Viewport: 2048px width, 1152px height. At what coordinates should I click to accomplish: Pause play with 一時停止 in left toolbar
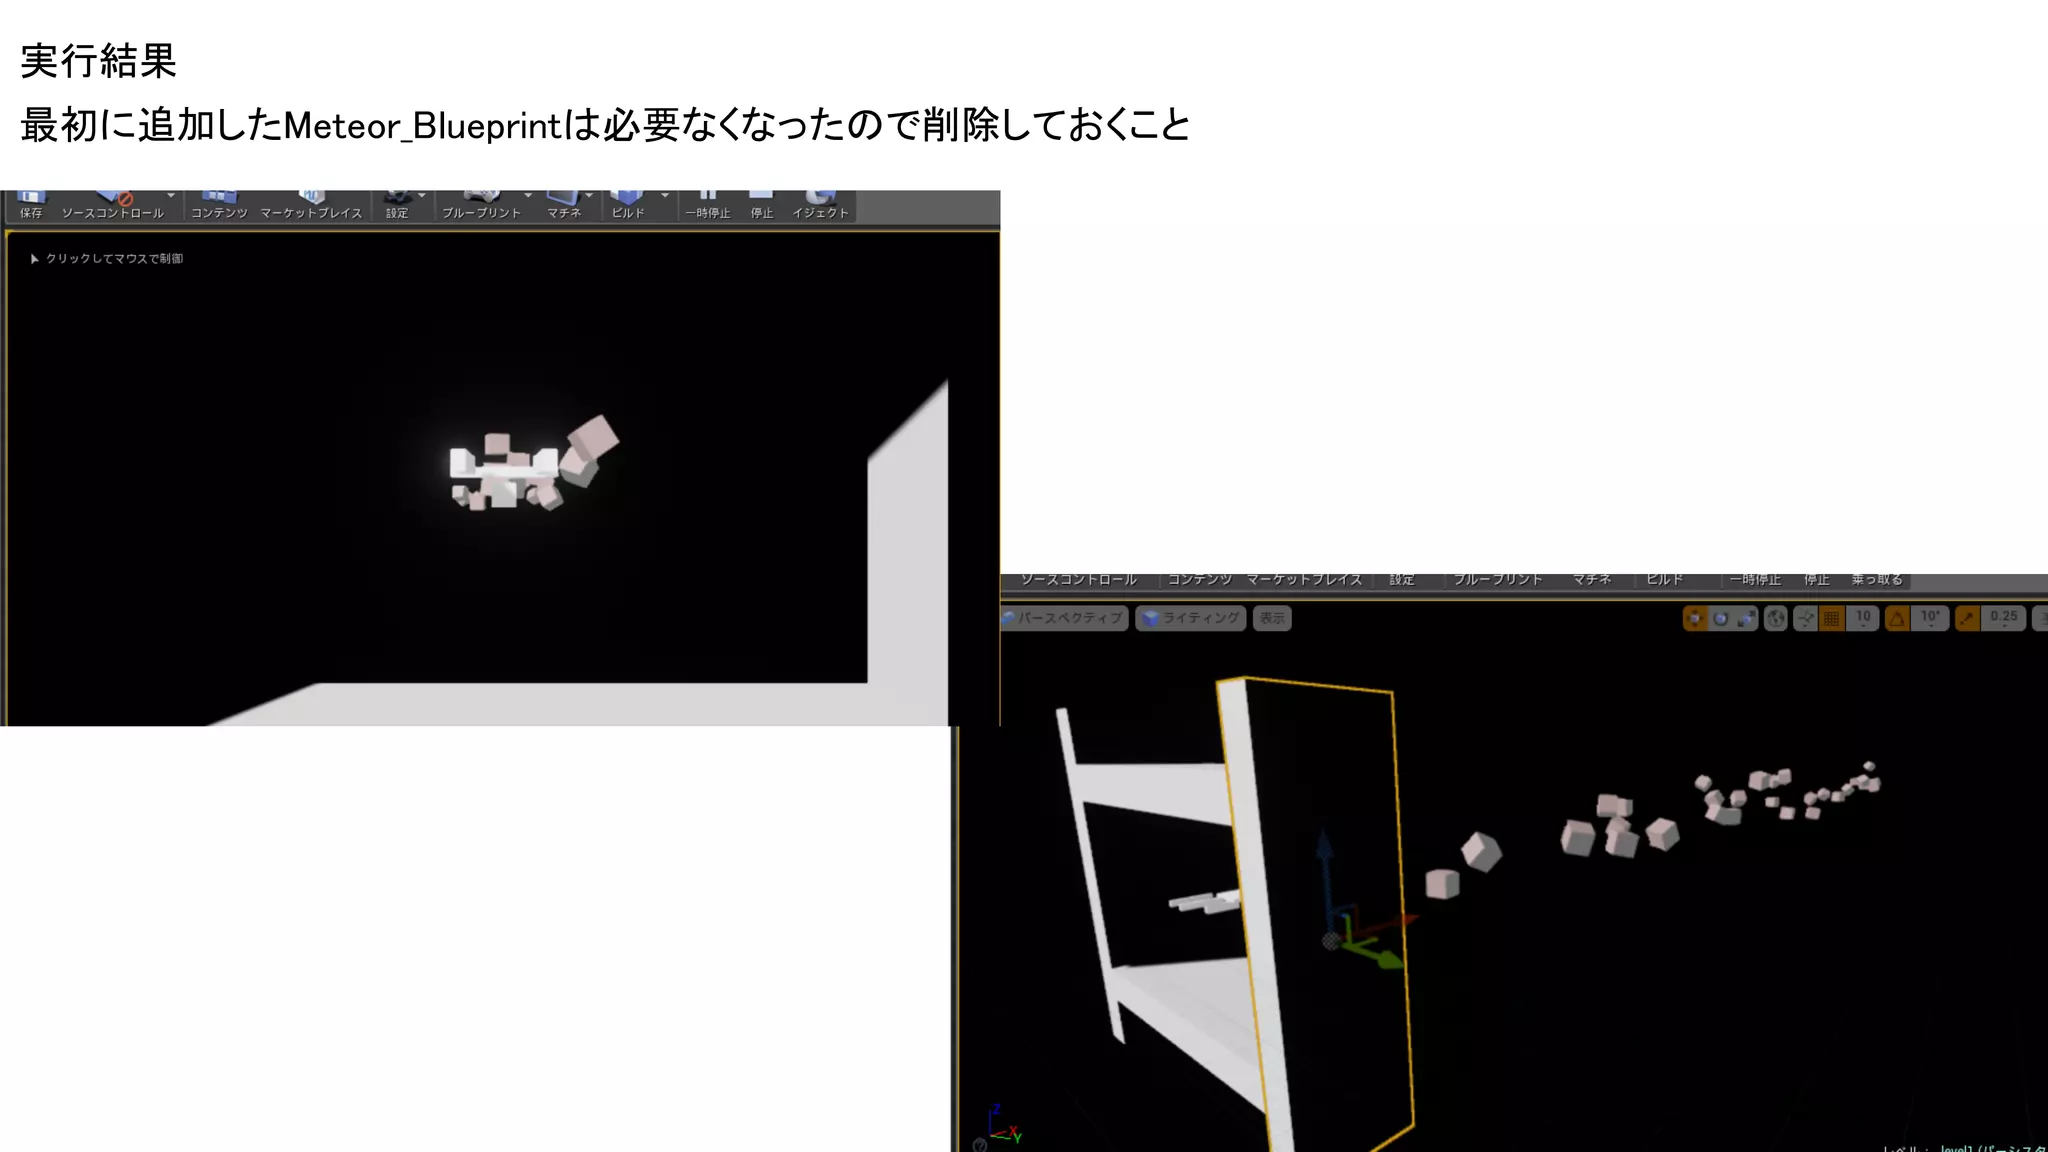pyautogui.click(x=708, y=206)
